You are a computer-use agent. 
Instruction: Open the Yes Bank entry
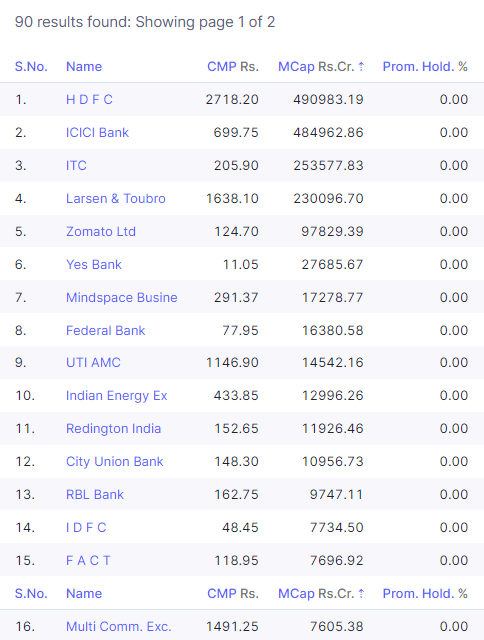click(x=94, y=264)
